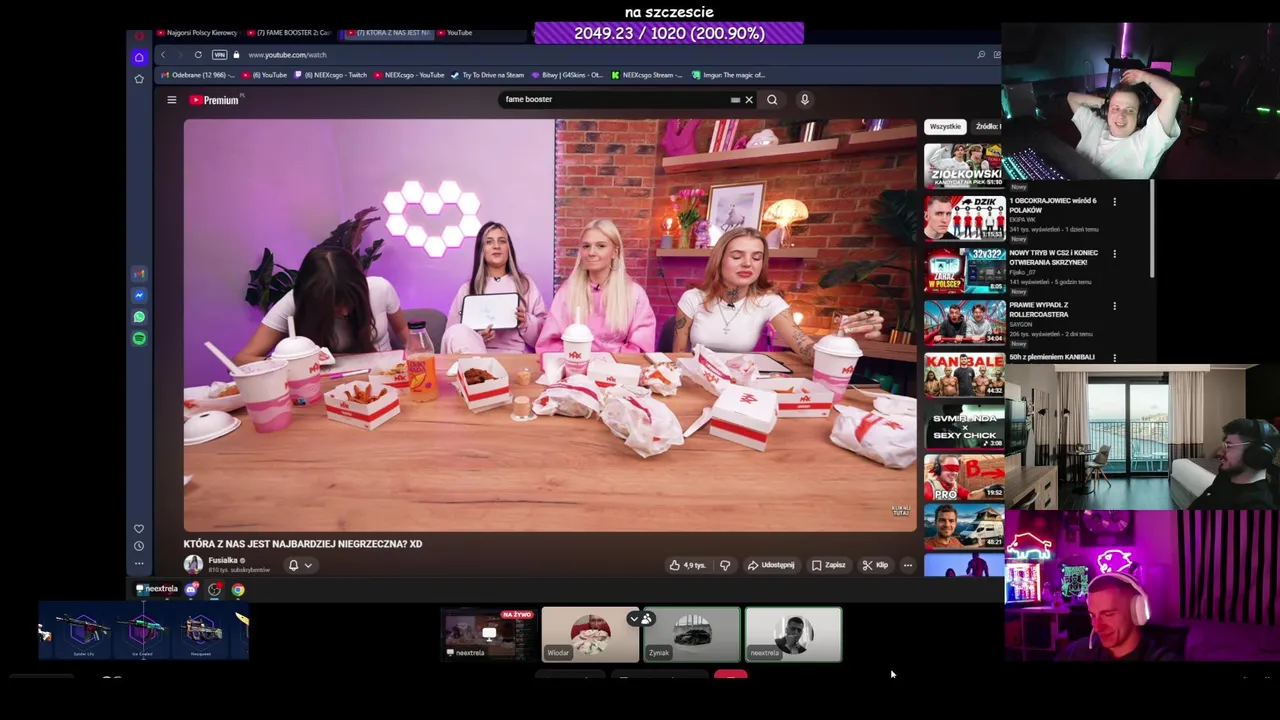Open the Fusialka channel avatar
The height and width of the screenshot is (720, 1280).
pyautogui.click(x=193, y=565)
